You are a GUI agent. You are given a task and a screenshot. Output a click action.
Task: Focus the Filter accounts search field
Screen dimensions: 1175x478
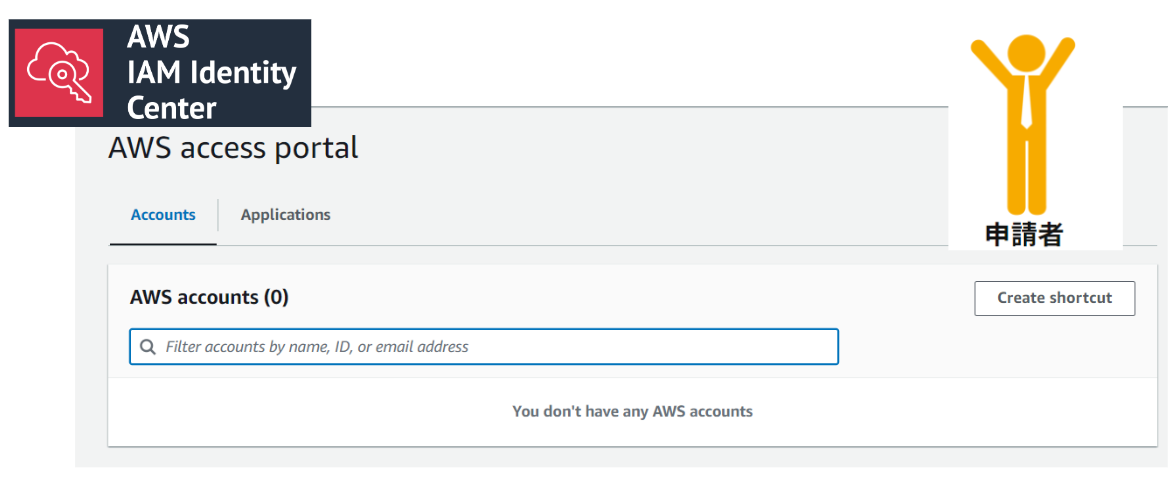pos(484,347)
